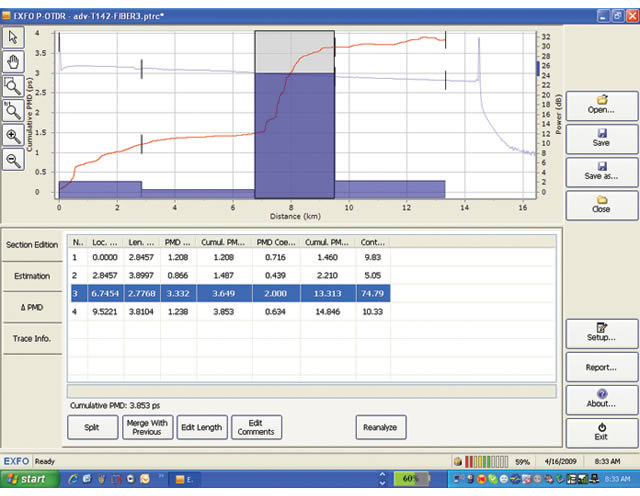
Task: Generate a report with Report button
Action: tap(601, 367)
